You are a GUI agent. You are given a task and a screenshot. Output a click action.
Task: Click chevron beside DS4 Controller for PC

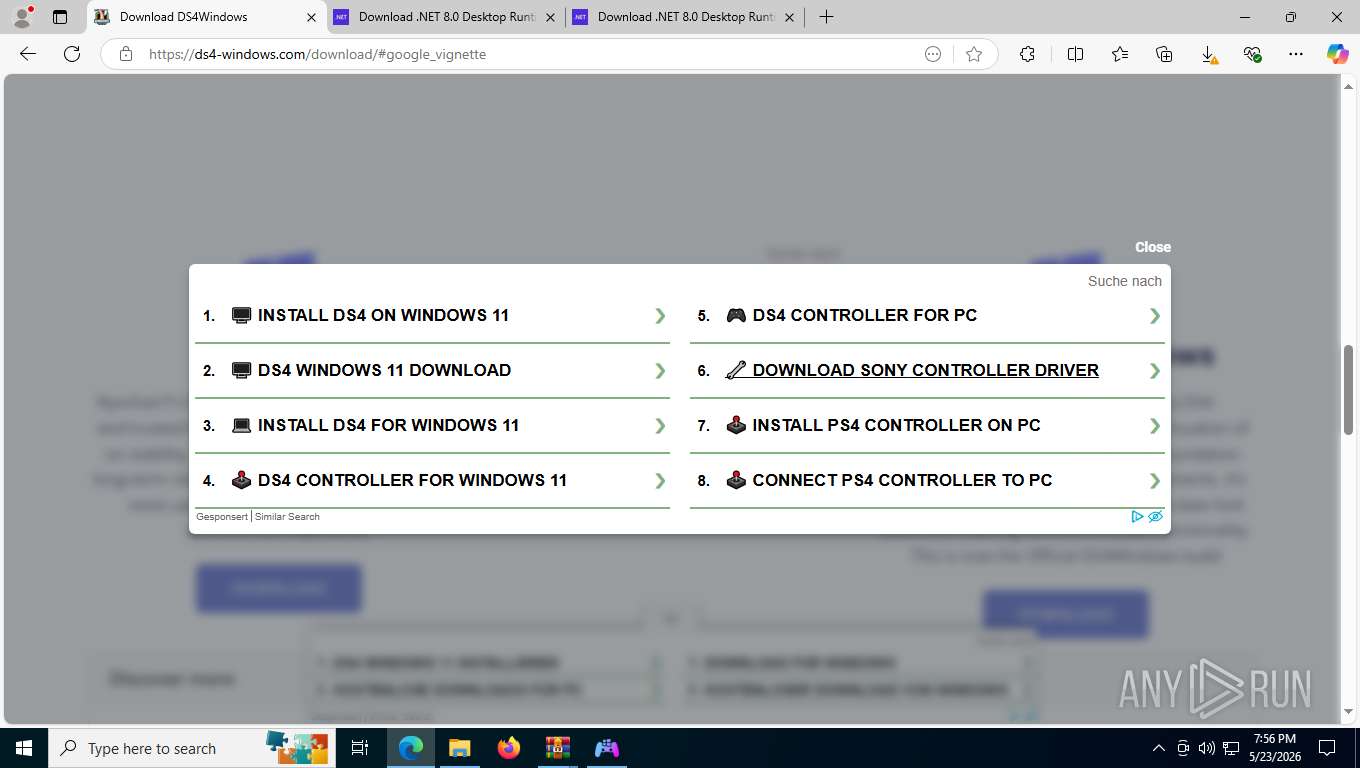pyautogui.click(x=1155, y=316)
